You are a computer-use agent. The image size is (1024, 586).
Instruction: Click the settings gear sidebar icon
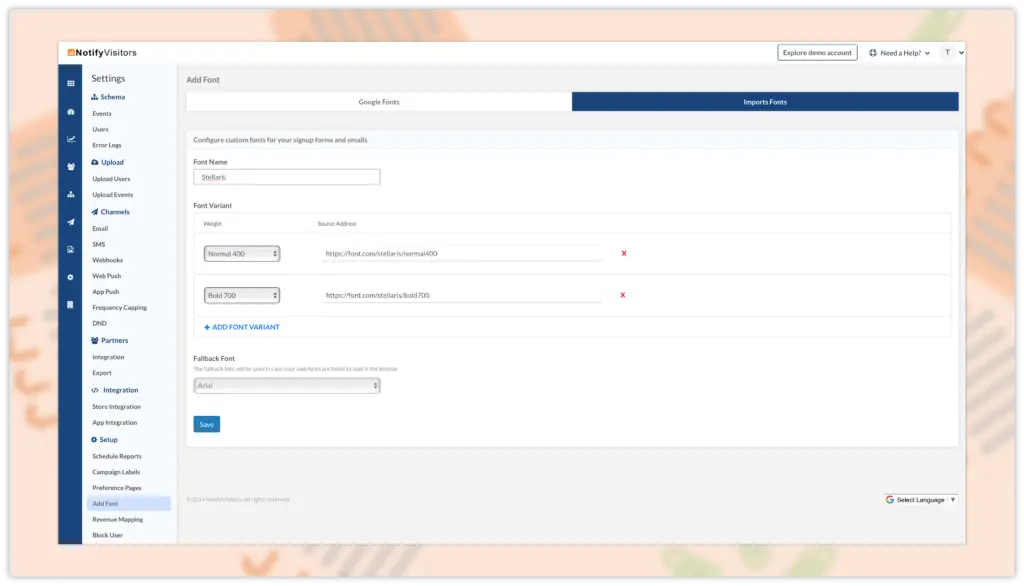pos(70,277)
